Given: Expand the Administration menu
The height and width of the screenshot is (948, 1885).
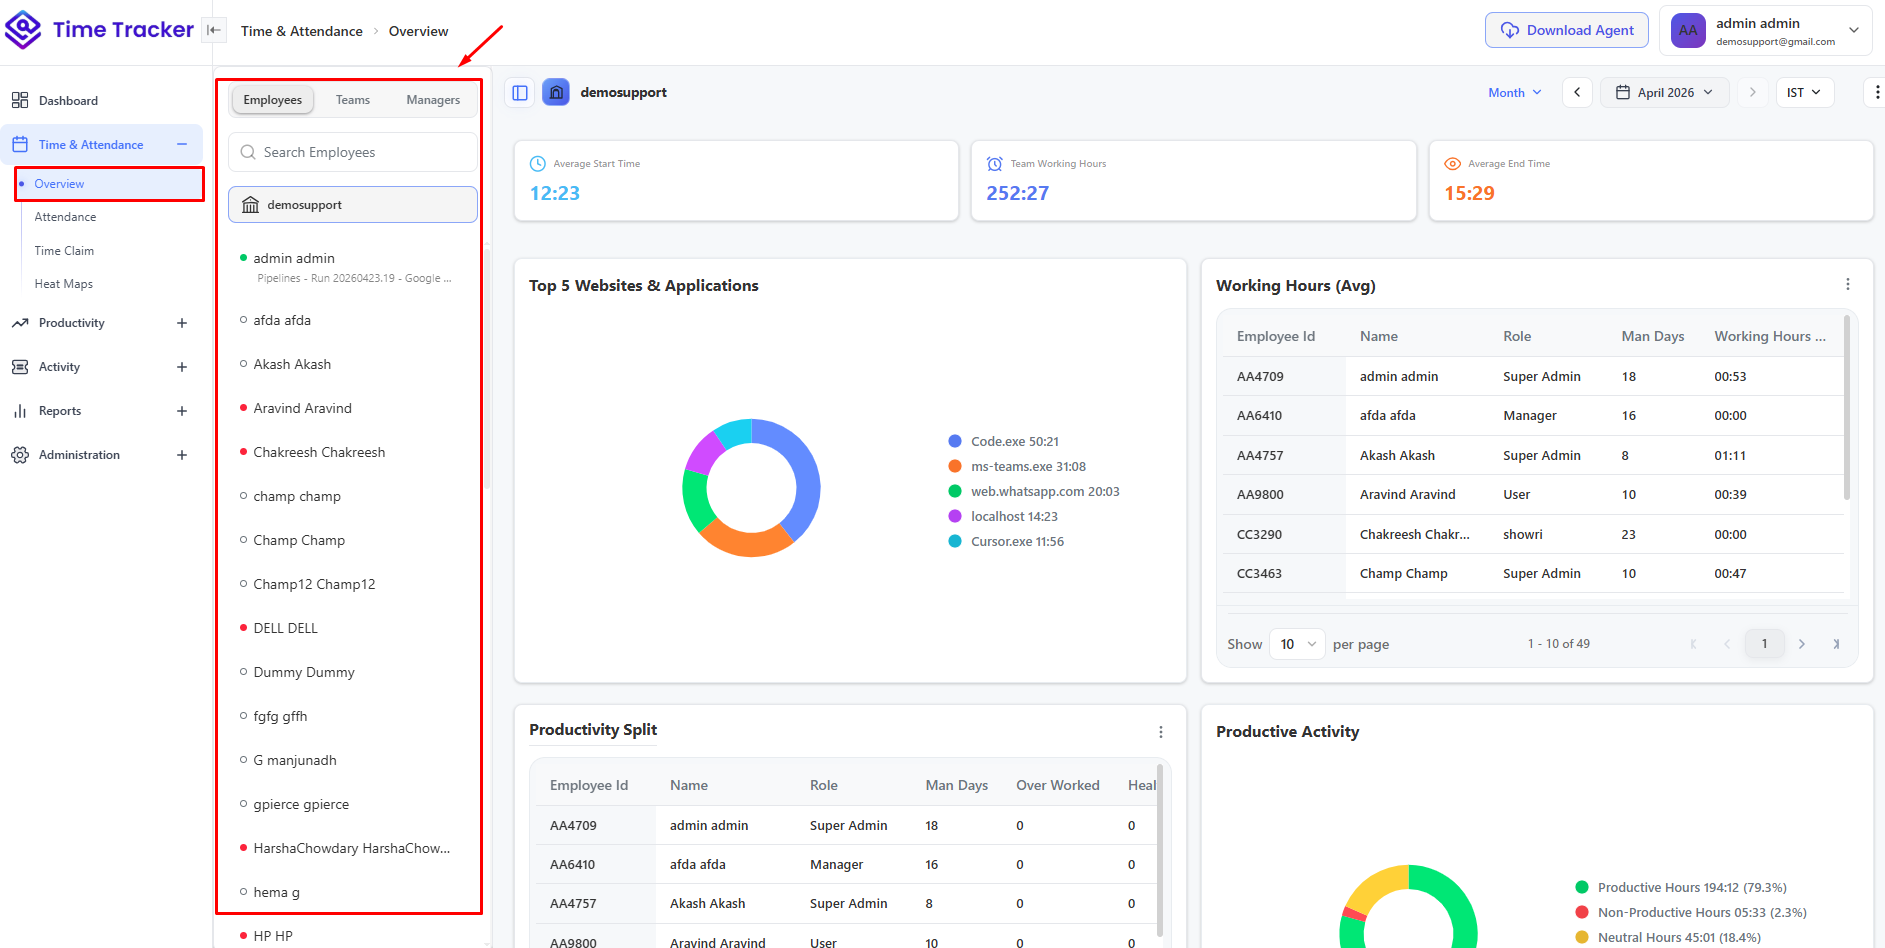Looking at the screenshot, I should point(182,455).
